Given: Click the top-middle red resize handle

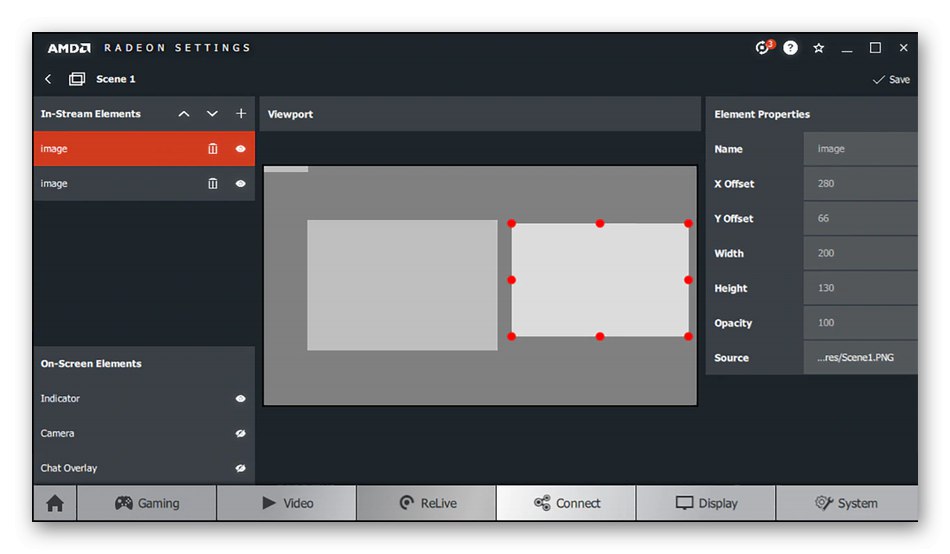Looking at the screenshot, I should pos(600,224).
